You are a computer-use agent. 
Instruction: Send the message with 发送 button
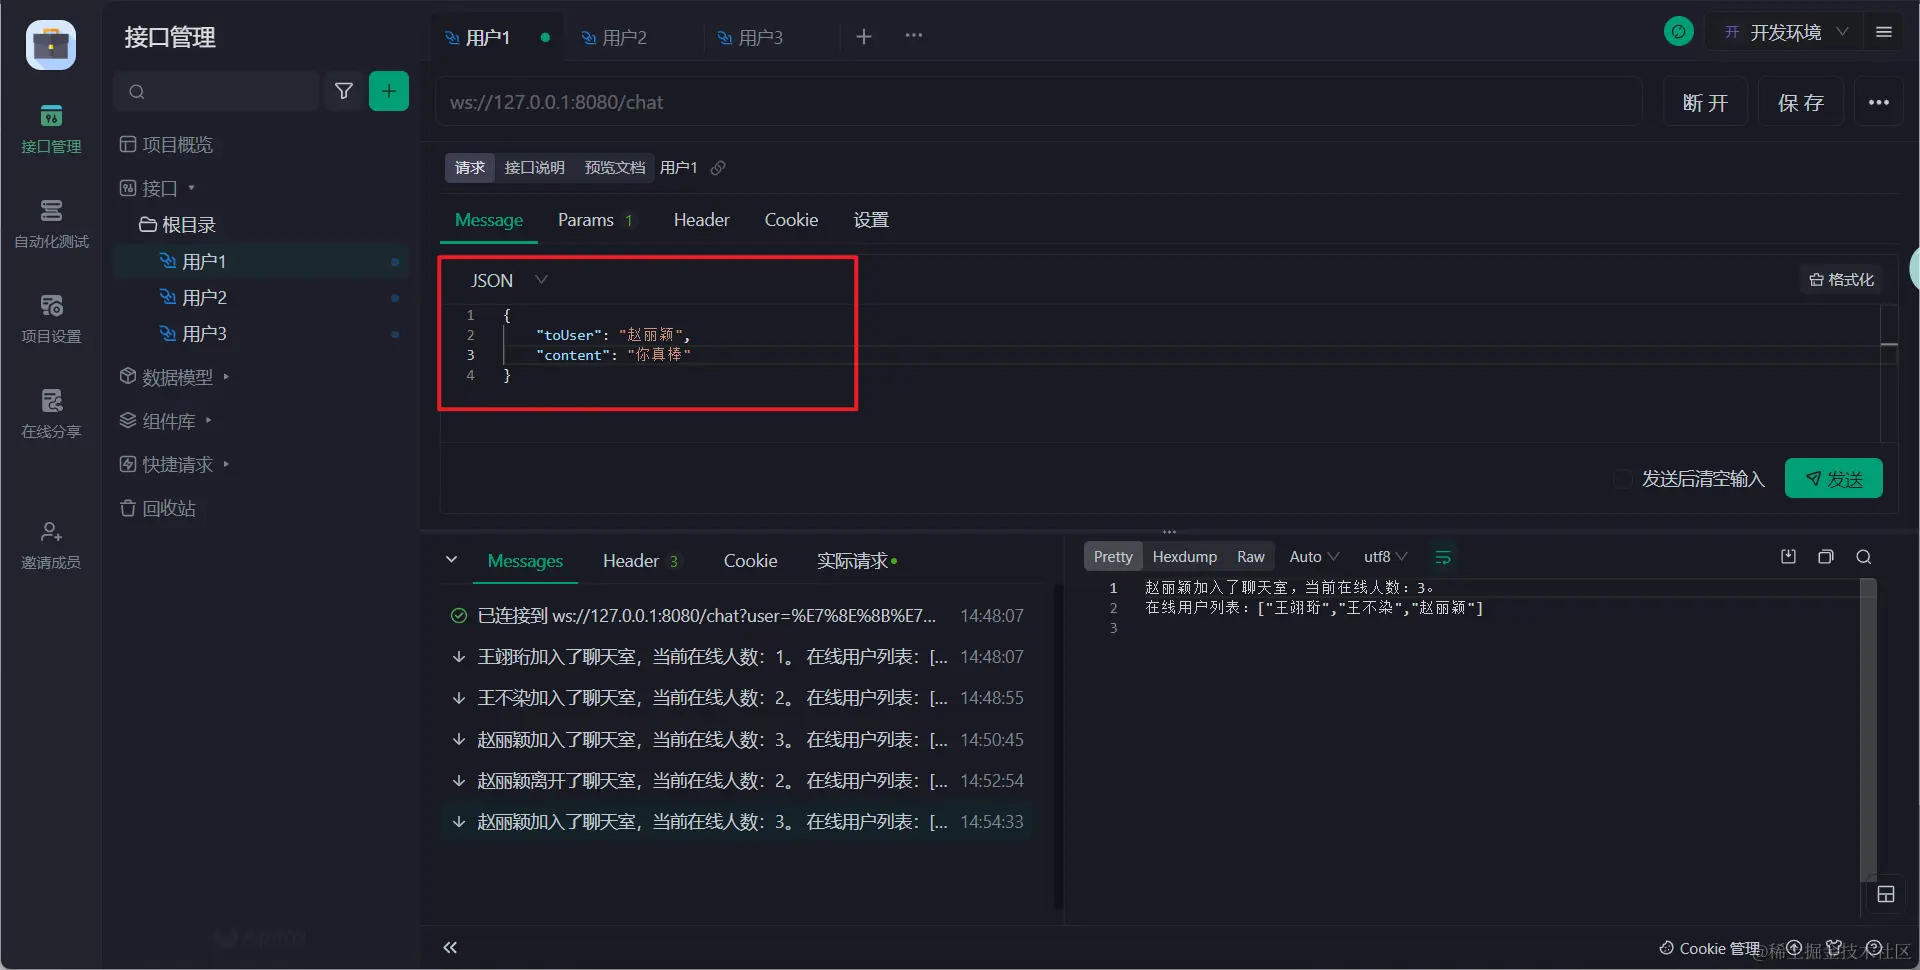click(1834, 479)
